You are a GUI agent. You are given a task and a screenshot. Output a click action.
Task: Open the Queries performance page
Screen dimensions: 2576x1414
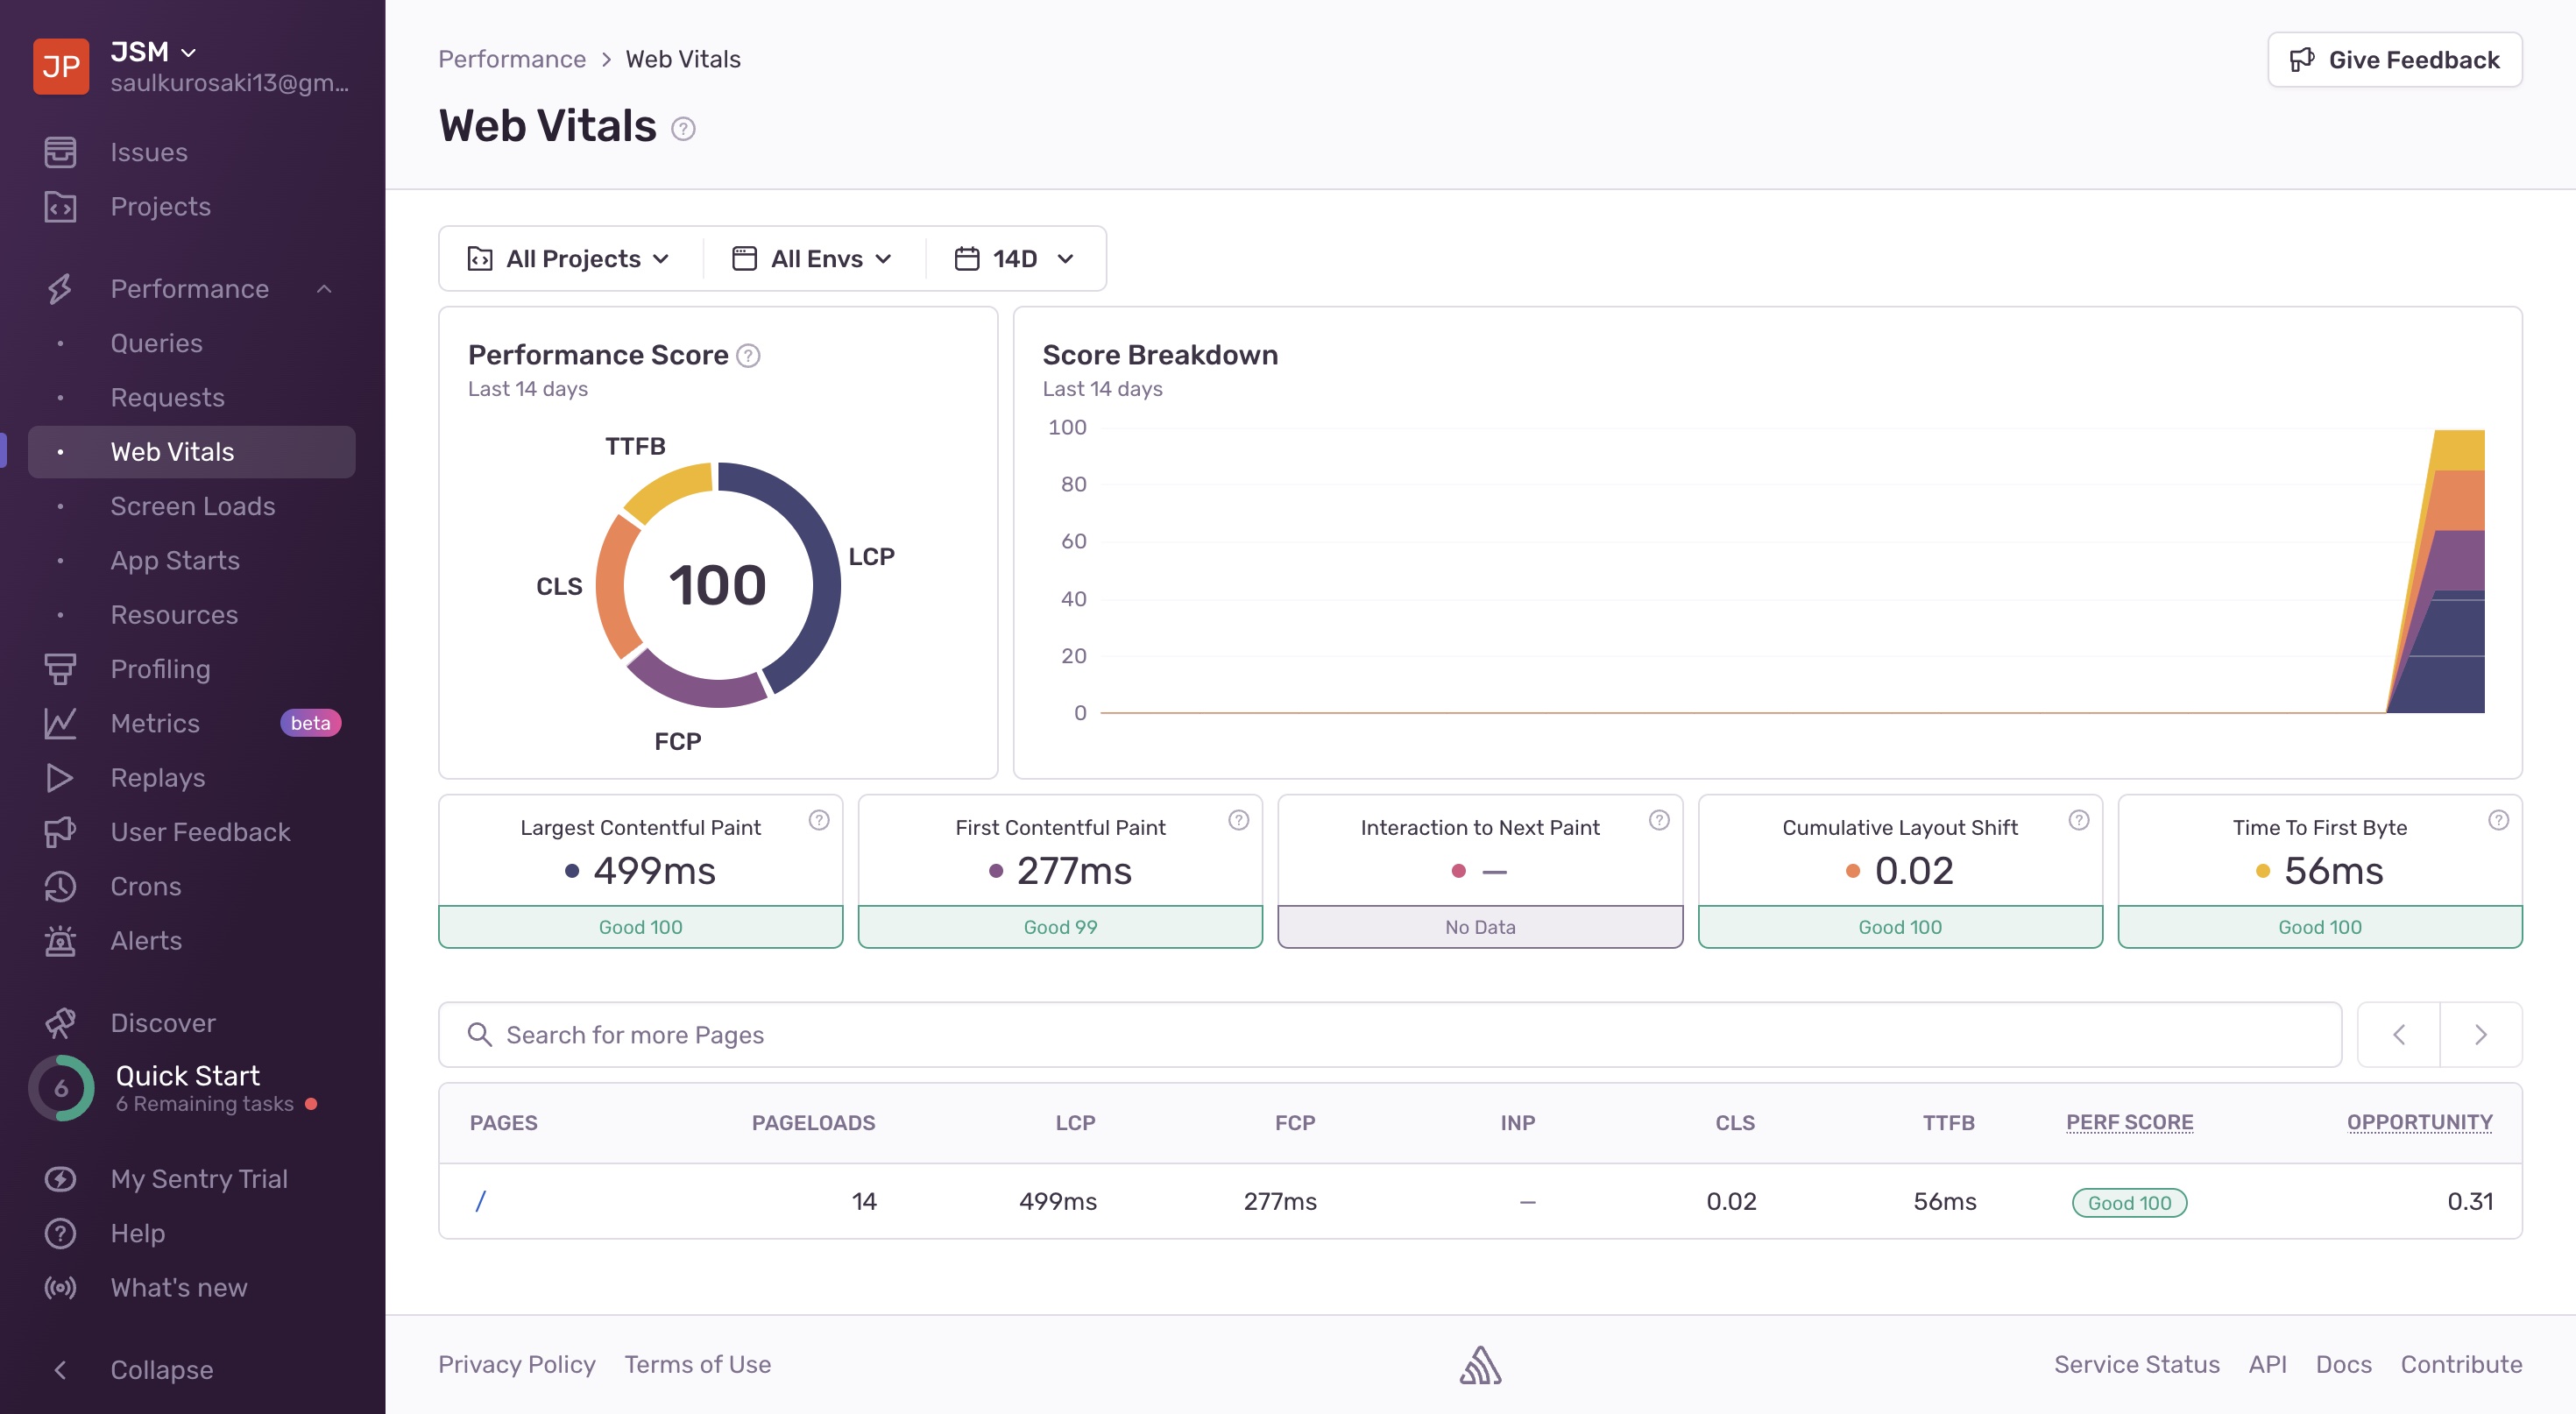(x=157, y=343)
